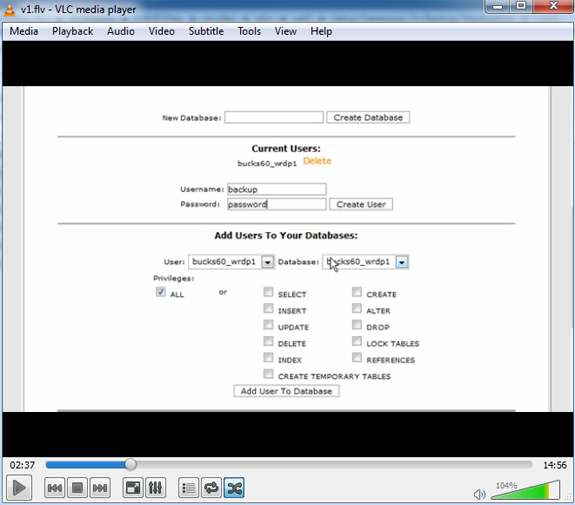Check the DROP privilege checkbox
The width and height of the screenshot is (575, 505).
pyautogui.click(x=357, y=325)
